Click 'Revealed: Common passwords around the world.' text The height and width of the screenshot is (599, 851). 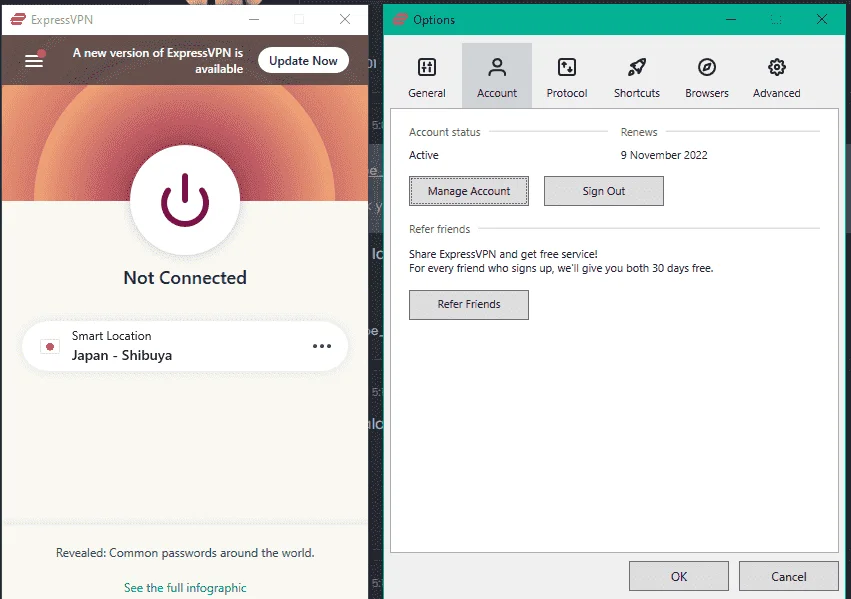(185, 553)
